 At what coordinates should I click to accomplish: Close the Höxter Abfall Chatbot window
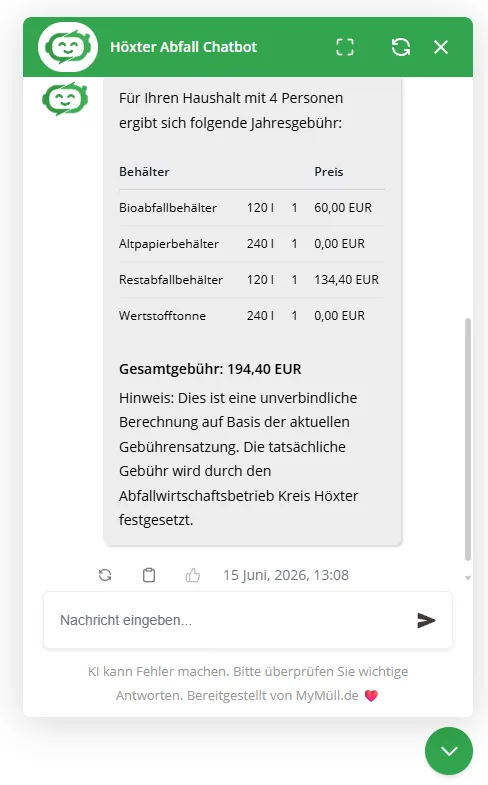[x=441, y=47]
